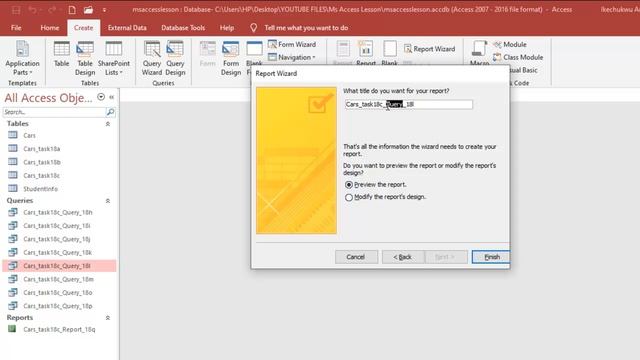Click Tell me what you want to do

click(306, 28)
